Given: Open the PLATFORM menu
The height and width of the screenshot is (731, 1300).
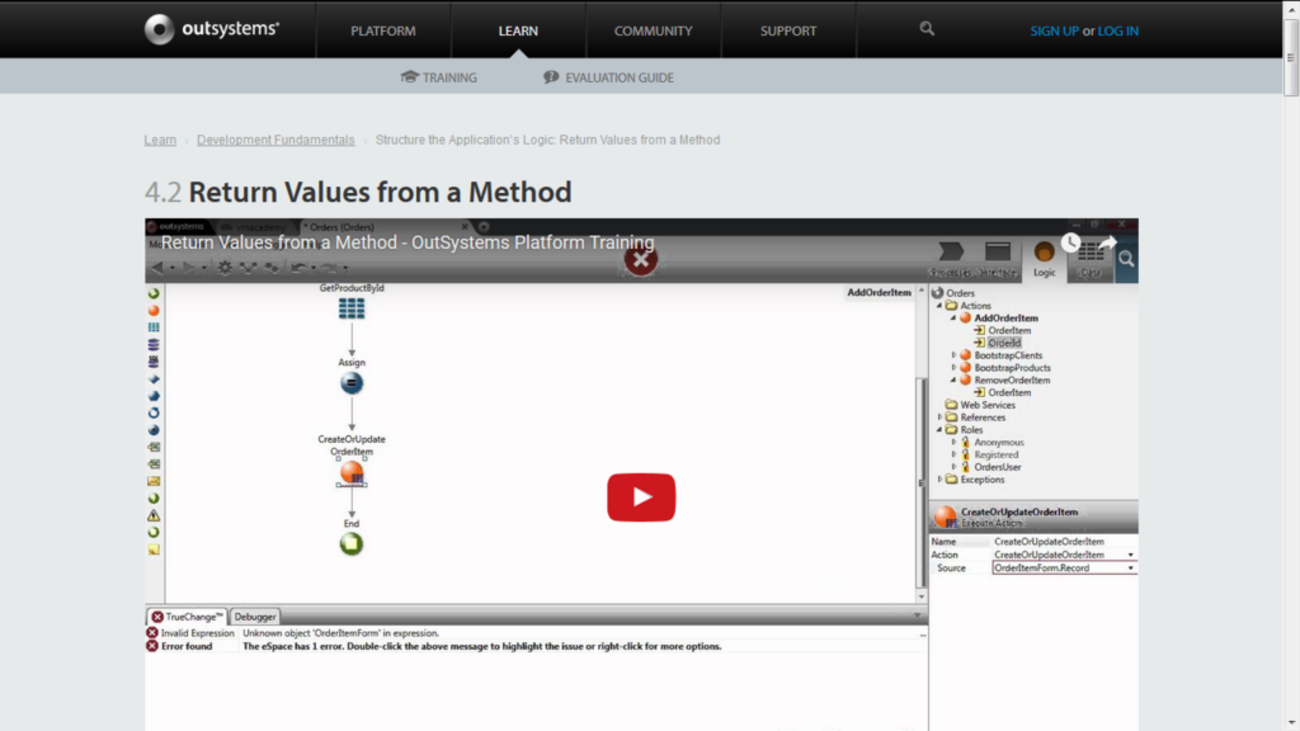Looking at the screenshot, I should click(383, 31).
